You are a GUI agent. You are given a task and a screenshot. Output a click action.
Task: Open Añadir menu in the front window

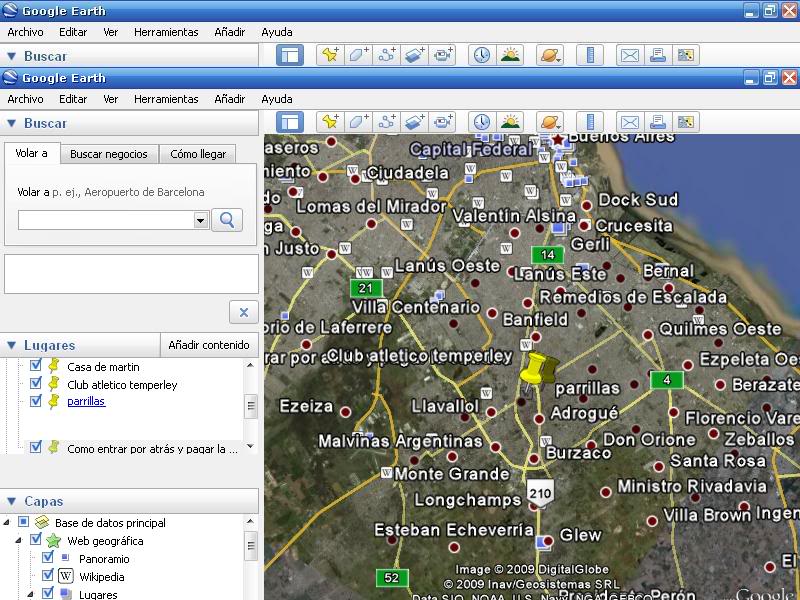230,99
